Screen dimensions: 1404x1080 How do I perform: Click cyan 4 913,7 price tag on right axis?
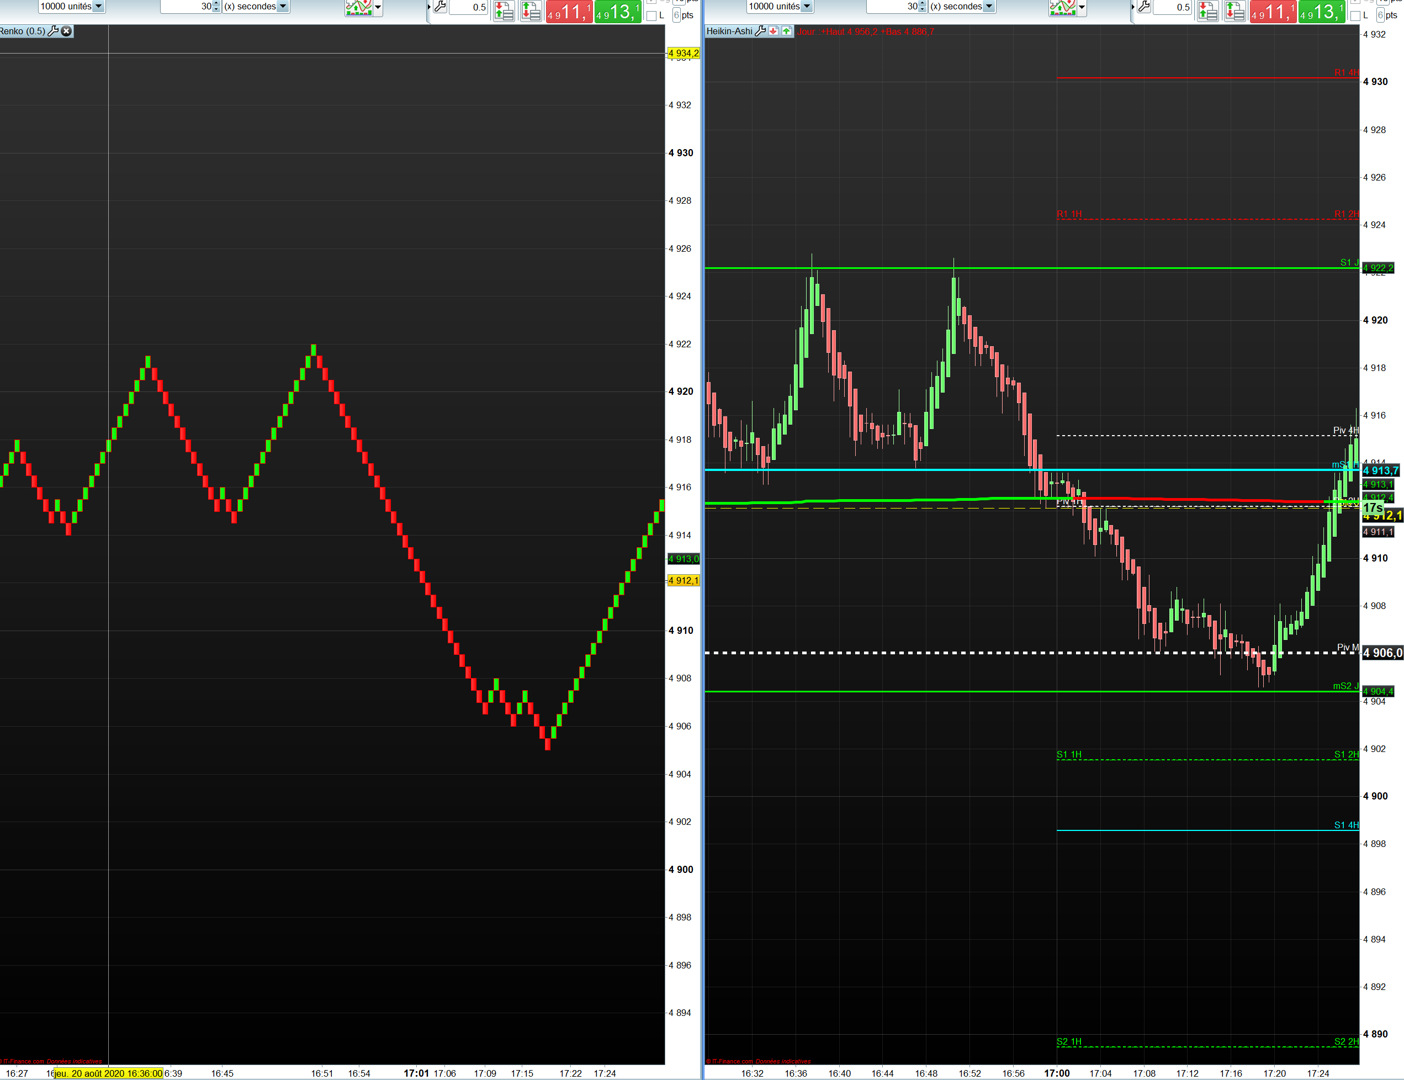point(1381,470)
